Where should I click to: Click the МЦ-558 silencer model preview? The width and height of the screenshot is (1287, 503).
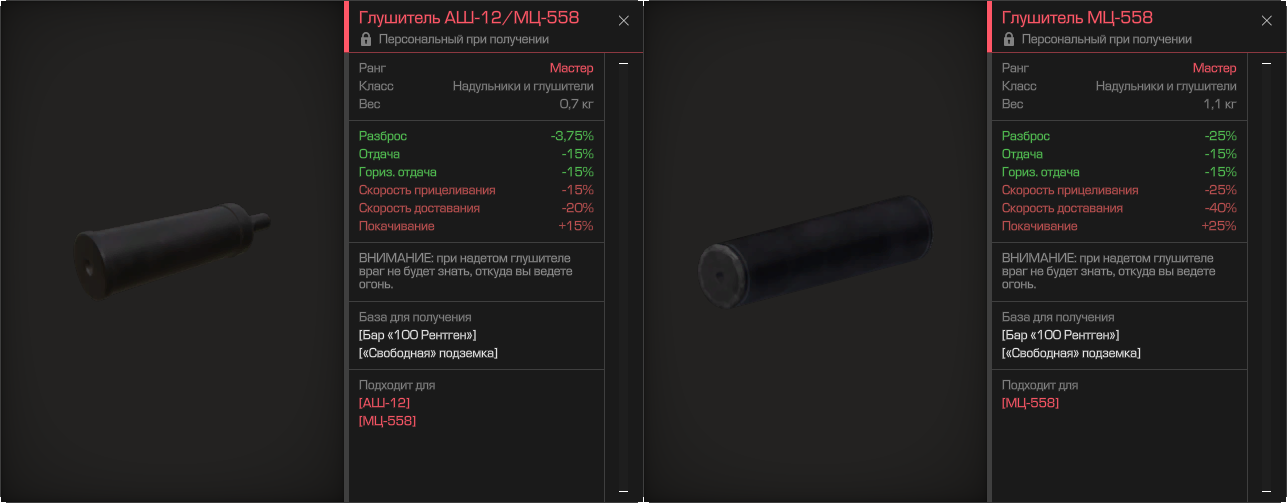coord(815,252)
